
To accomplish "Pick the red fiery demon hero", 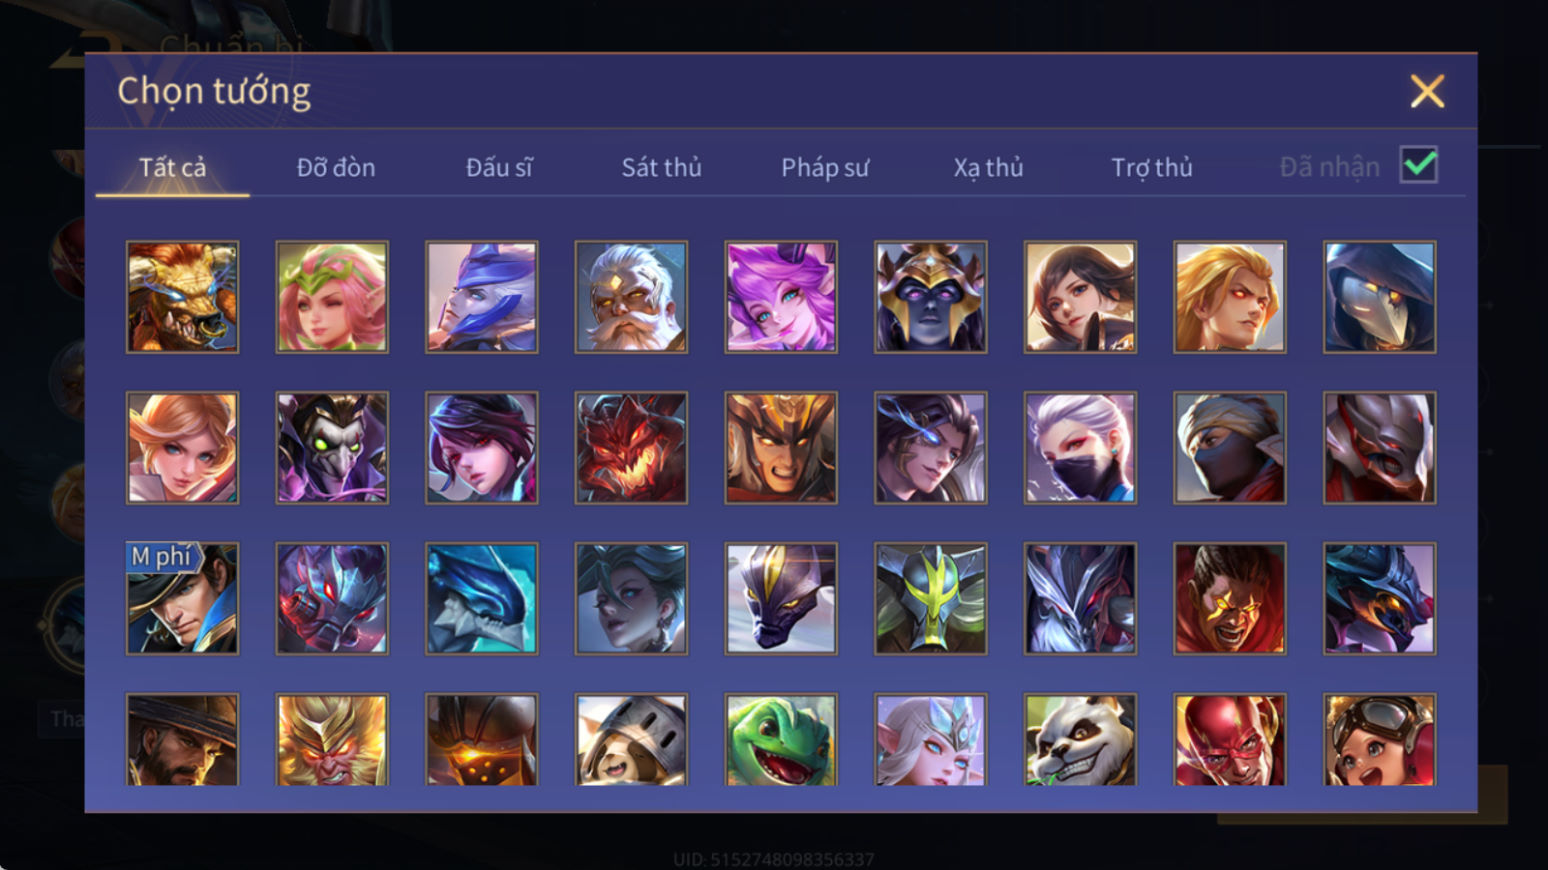I will point(631,448).
